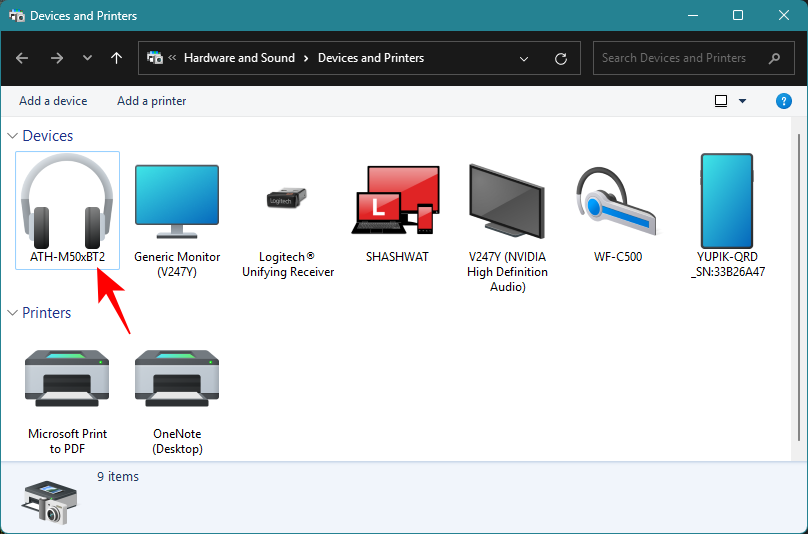Click Devices and Printers breadcrumb segment

371,58
